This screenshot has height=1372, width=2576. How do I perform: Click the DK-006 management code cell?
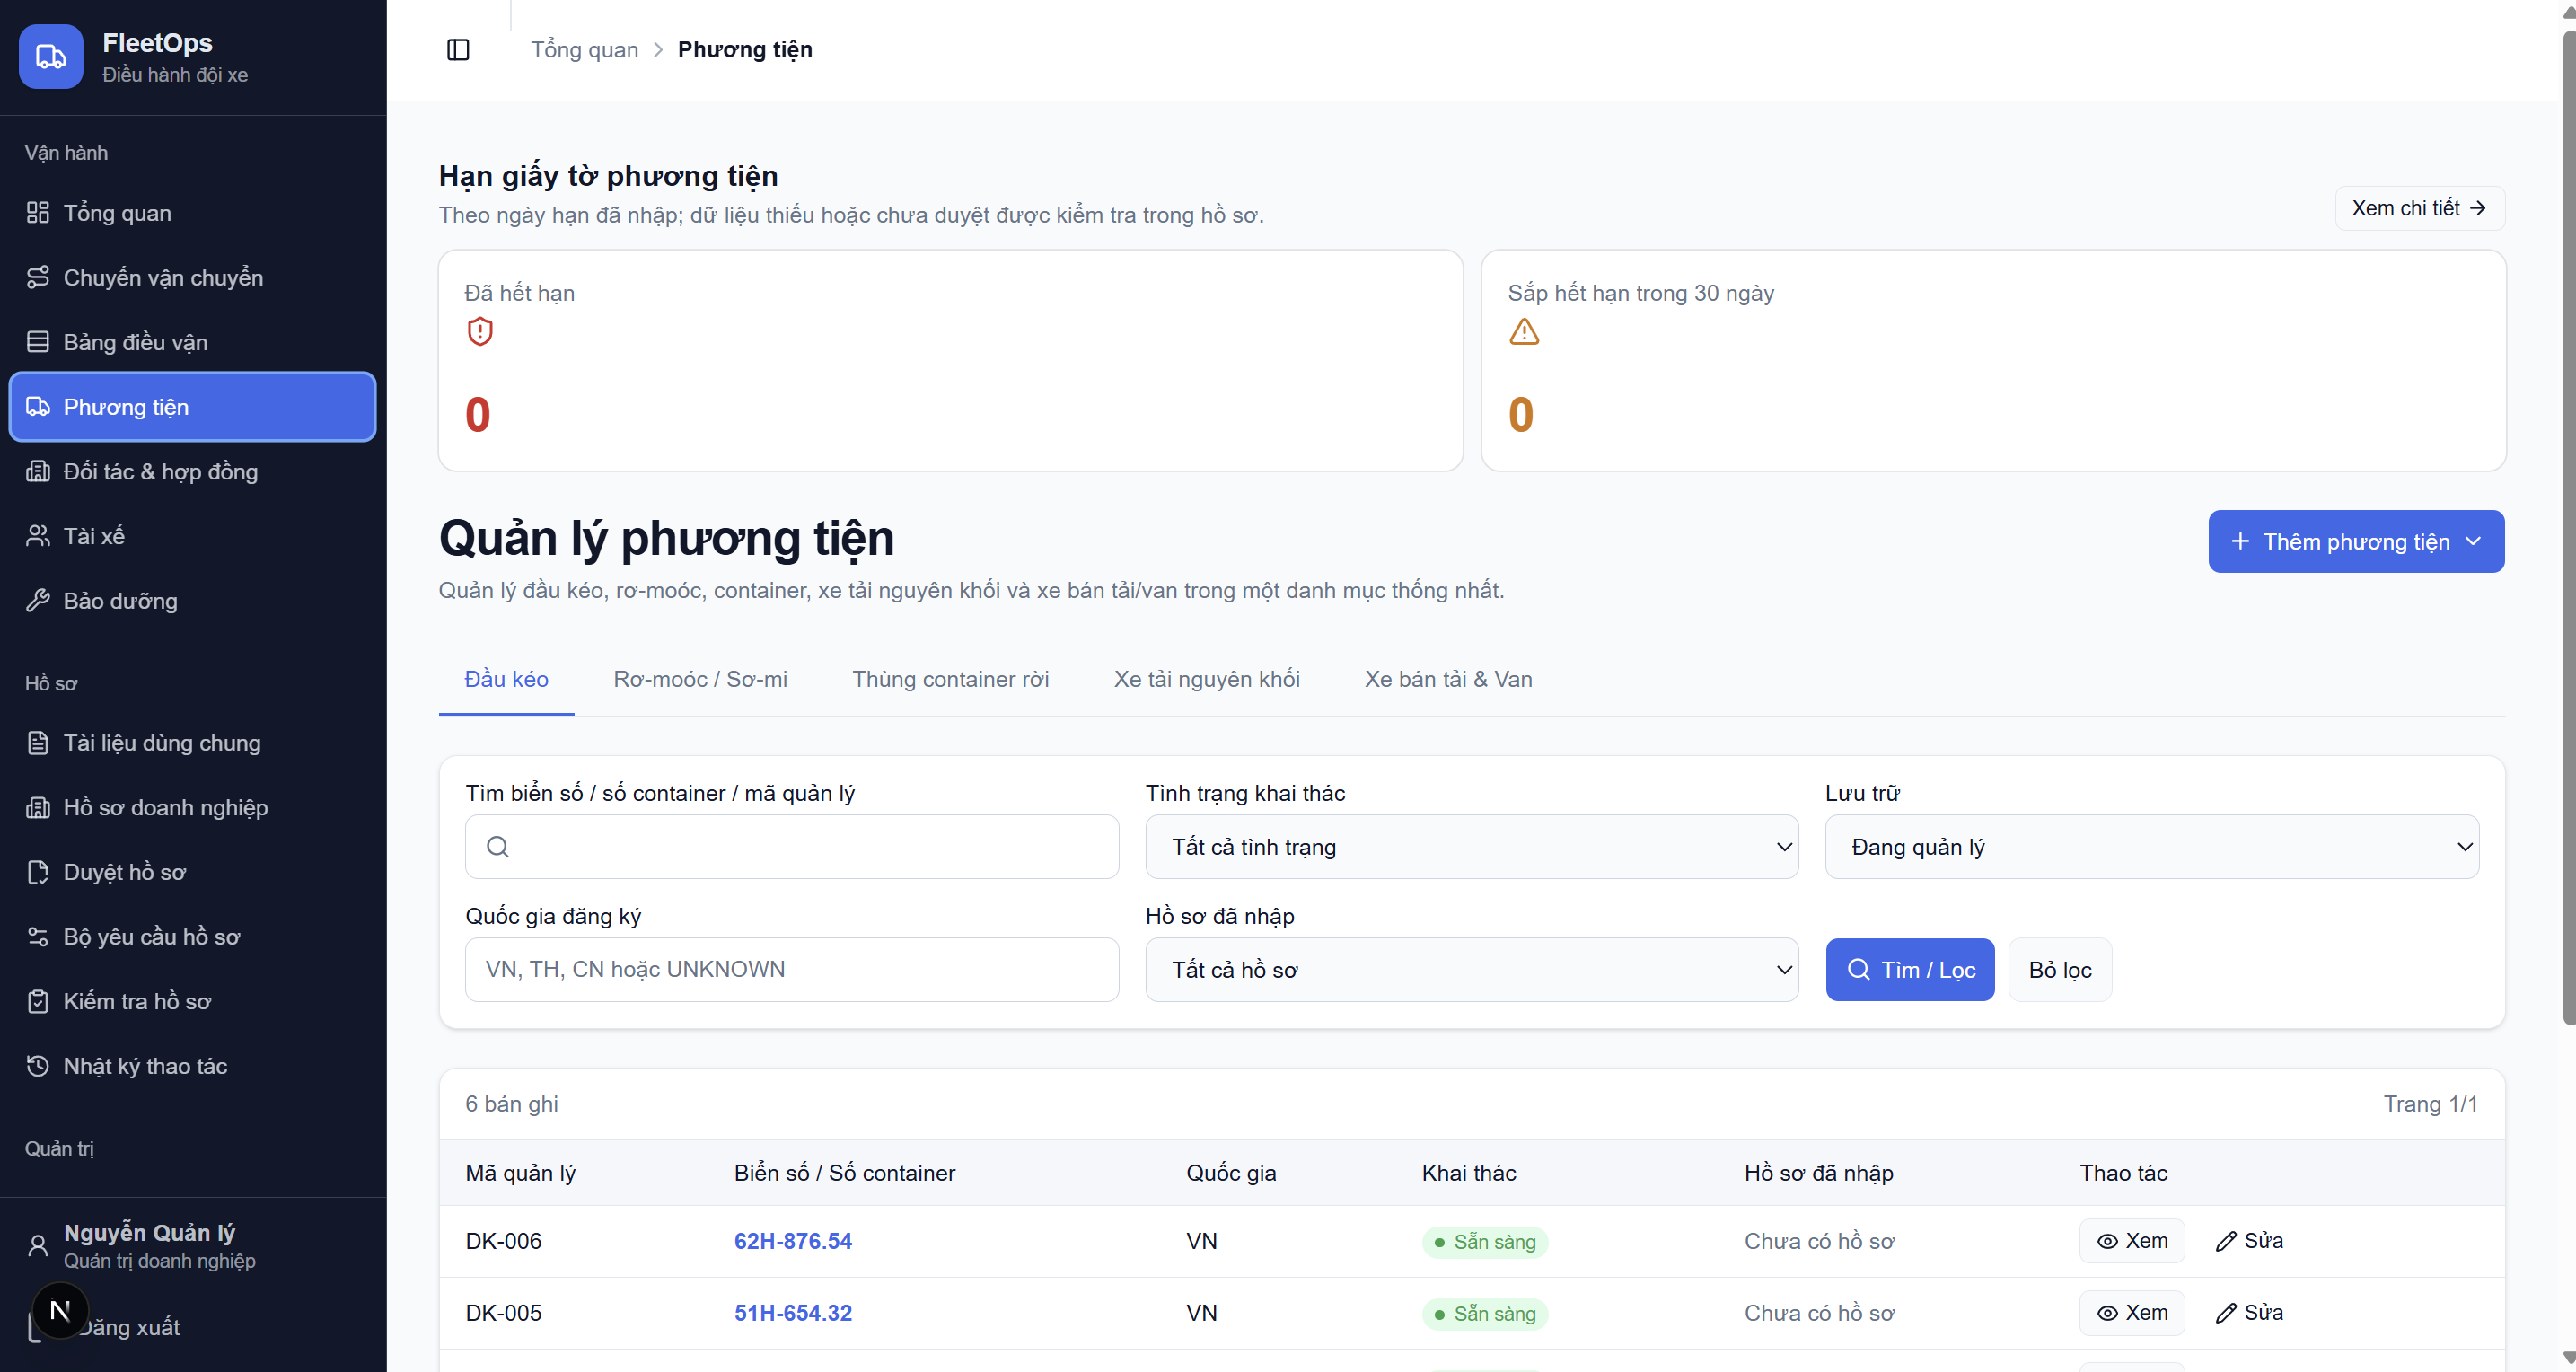click(503, 1241)
